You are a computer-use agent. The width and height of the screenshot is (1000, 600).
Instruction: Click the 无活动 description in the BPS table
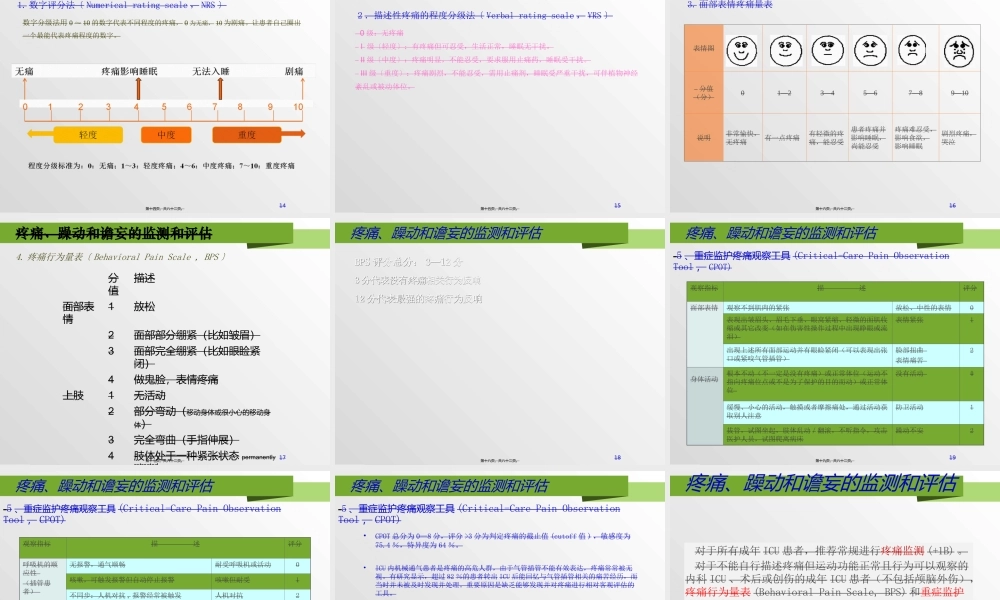click(x=149, y=395)
